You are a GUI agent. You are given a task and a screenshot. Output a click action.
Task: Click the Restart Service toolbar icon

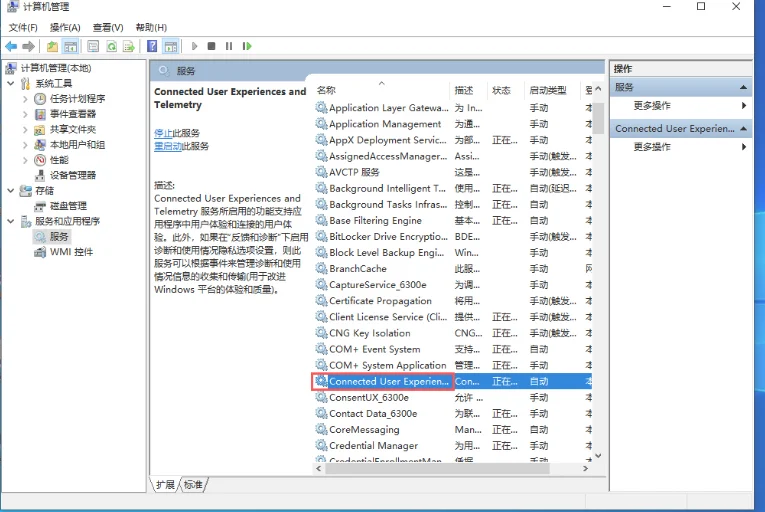[x=247, y=46]
